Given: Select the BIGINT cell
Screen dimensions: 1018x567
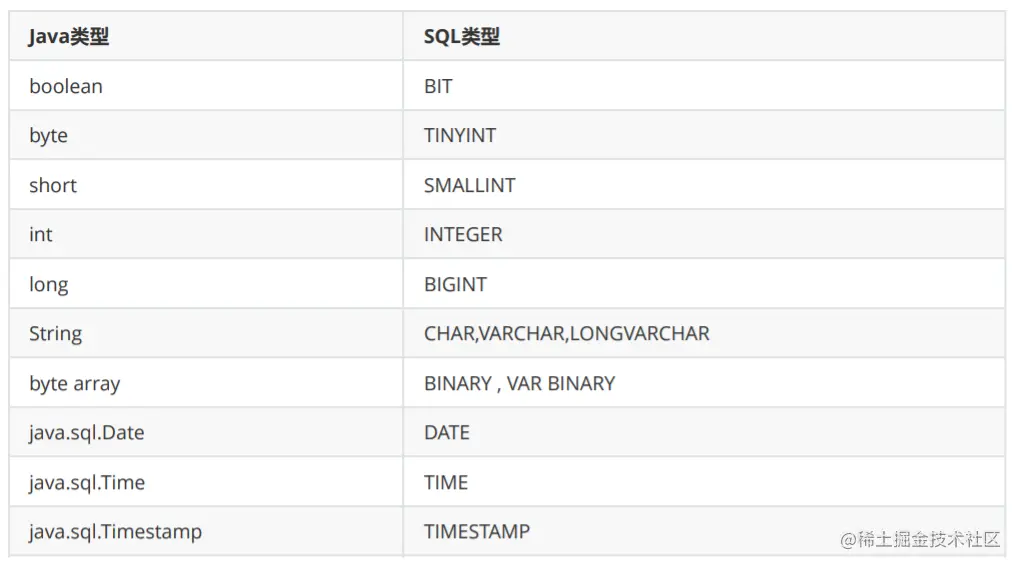Looking at the screenshot, I should [x=455, y=284].
